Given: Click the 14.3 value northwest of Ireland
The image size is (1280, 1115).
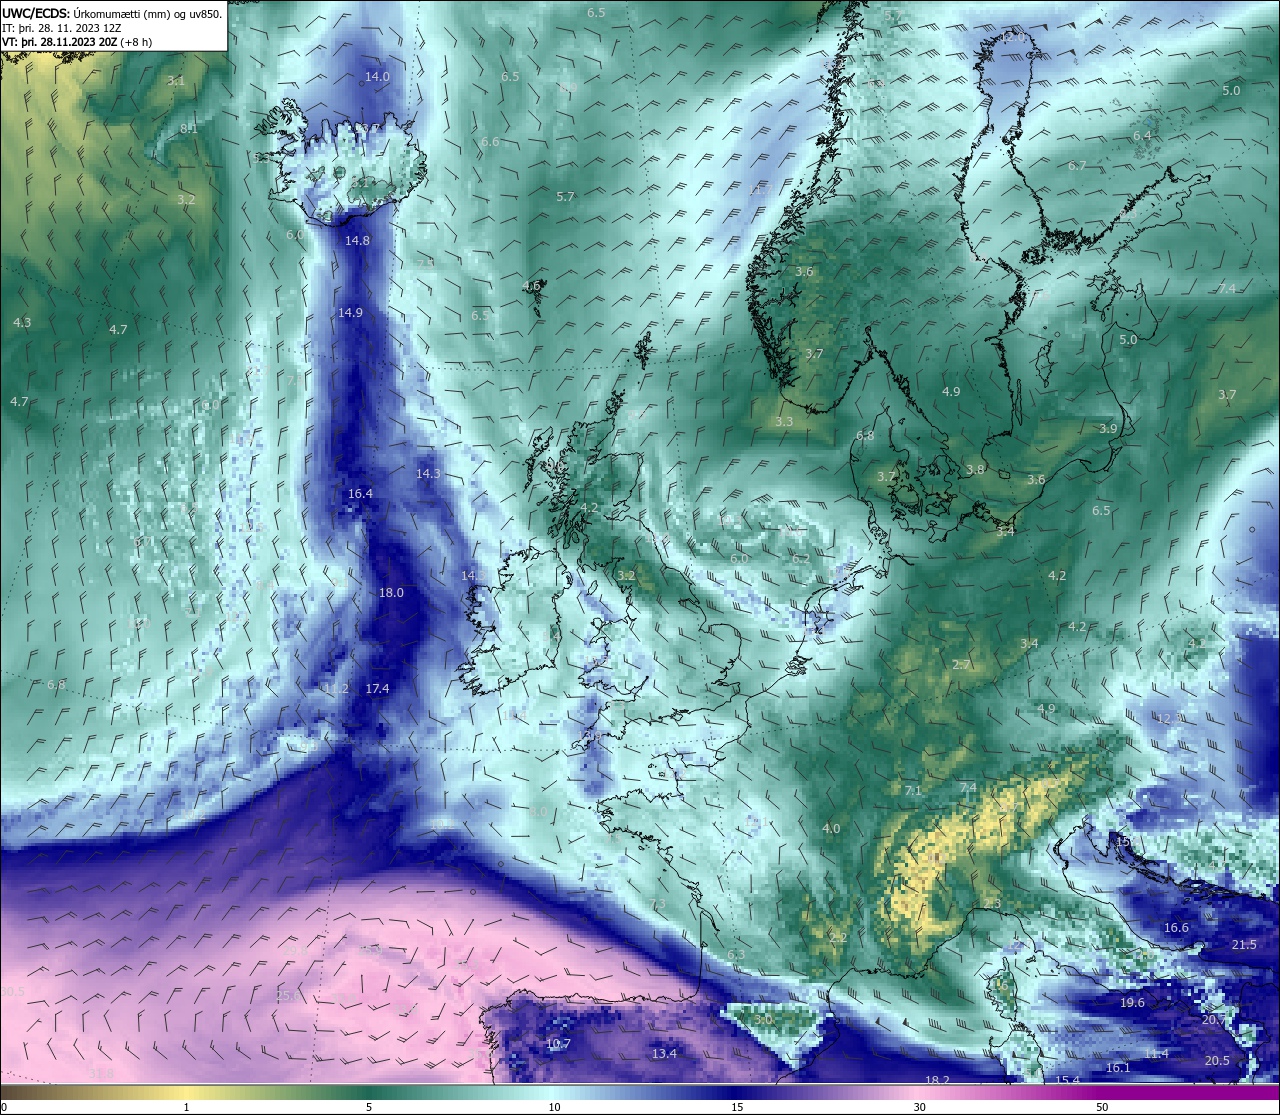Looking at the screenshot, I should pos(428,474).
